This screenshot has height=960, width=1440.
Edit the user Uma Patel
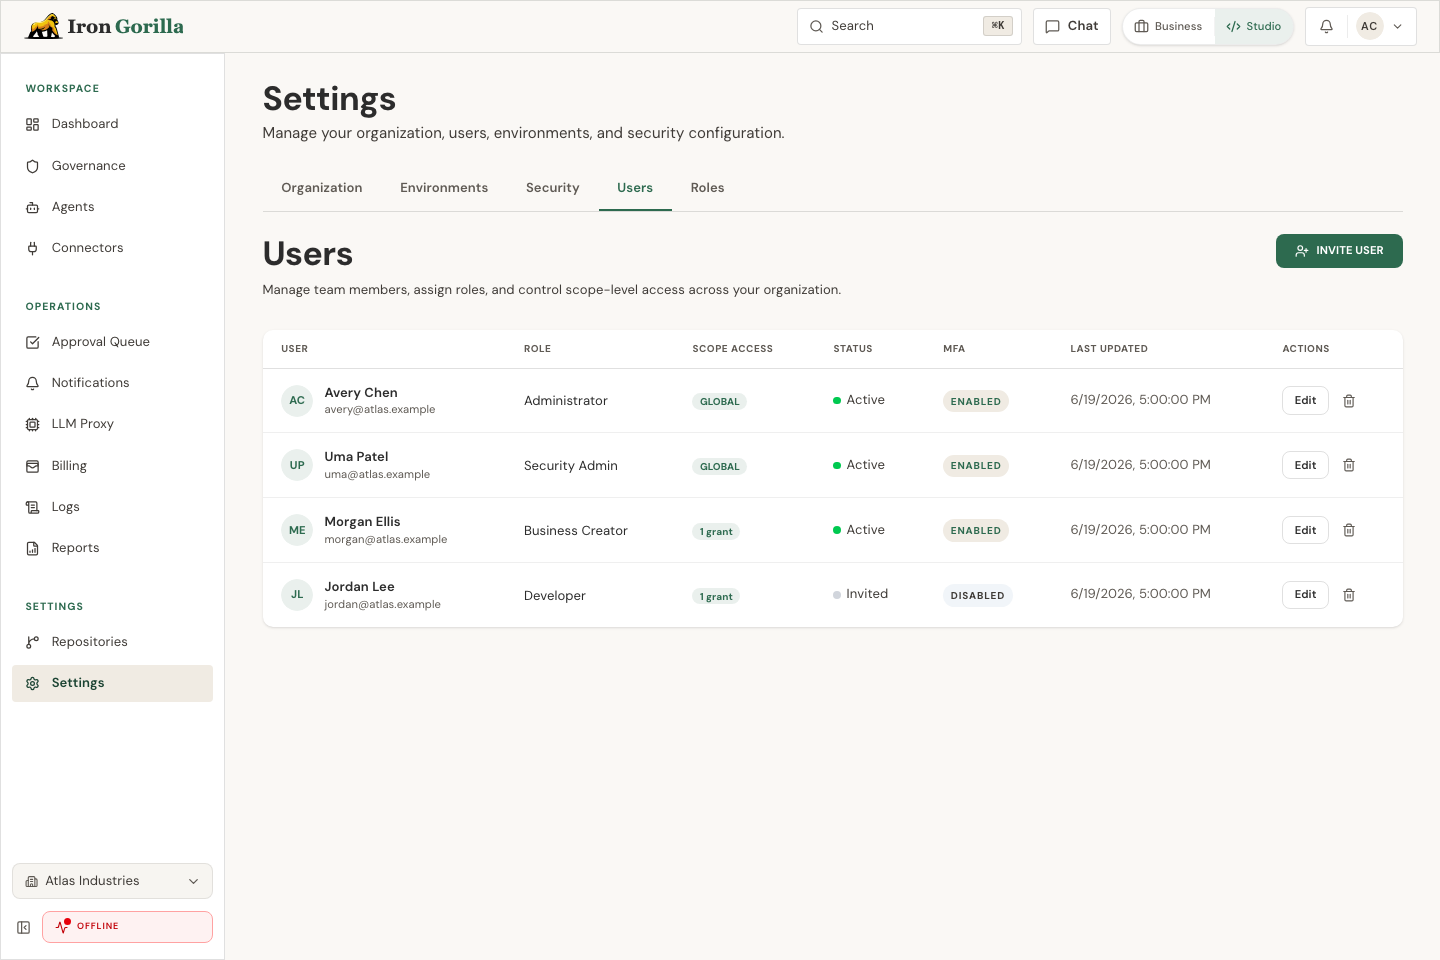point(1305,465)
